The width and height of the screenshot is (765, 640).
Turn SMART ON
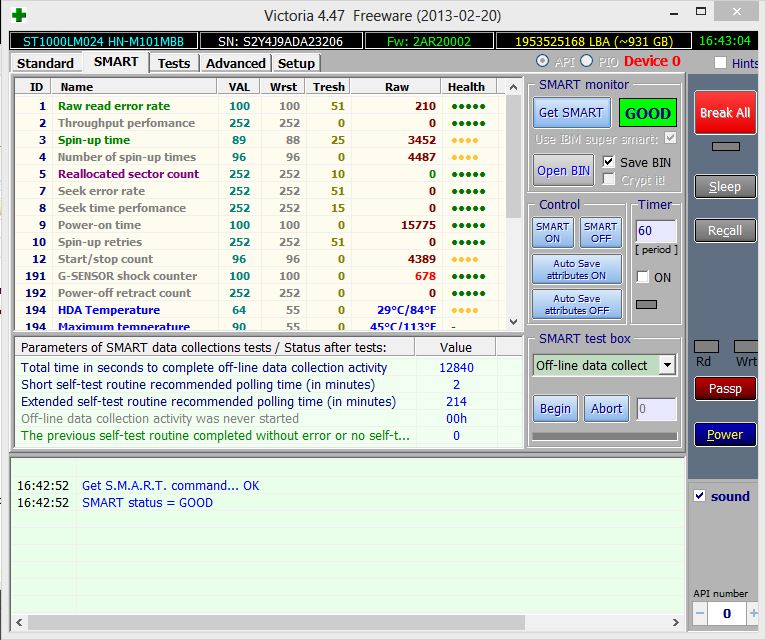click(x=552, y=233)
